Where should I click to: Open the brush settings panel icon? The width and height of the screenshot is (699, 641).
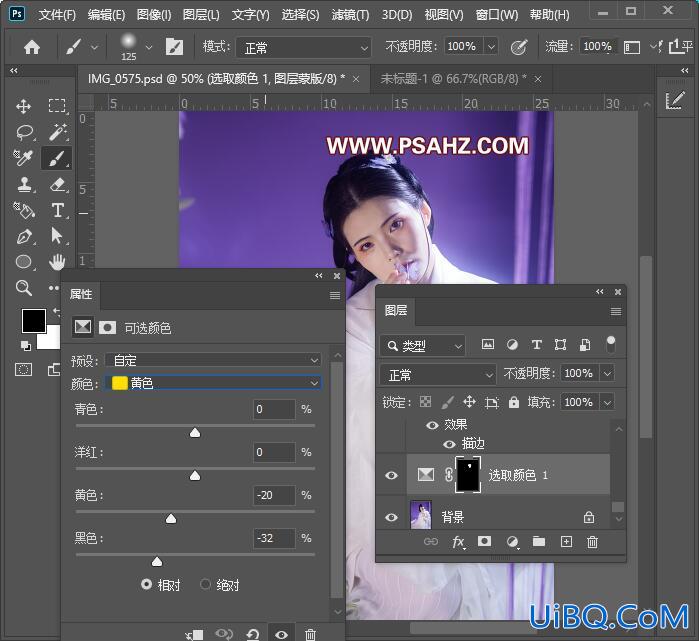coord(174,46)
